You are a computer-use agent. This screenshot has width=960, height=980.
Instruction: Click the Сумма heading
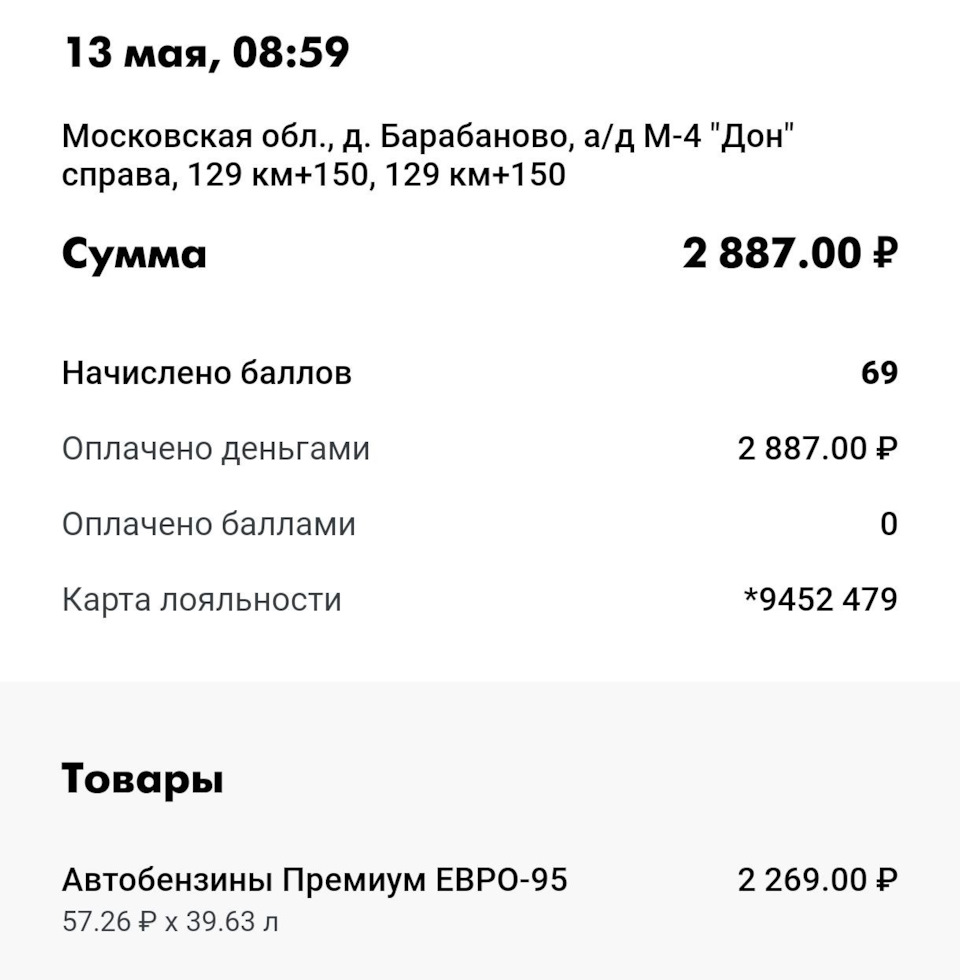coord(134,254)
